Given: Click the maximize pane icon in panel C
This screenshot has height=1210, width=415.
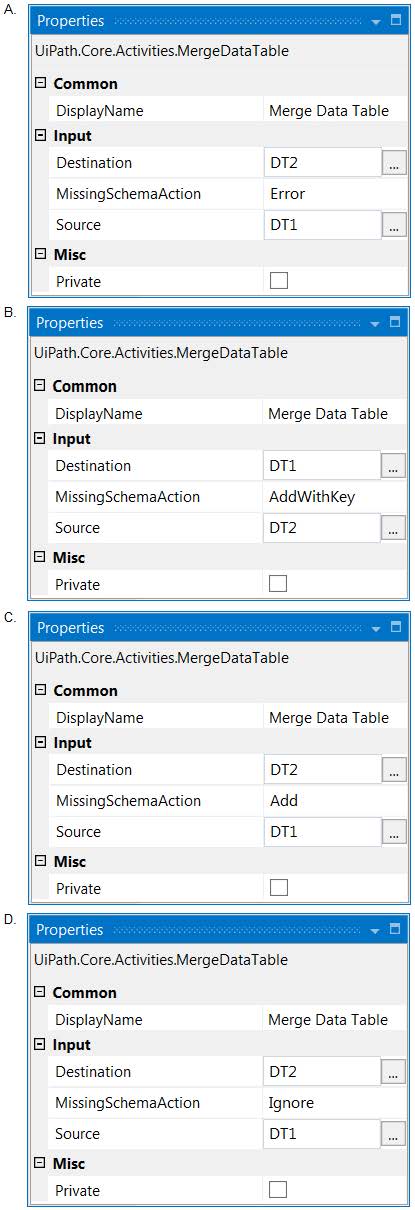Looking at the screenshot, I should coord(395,627).
